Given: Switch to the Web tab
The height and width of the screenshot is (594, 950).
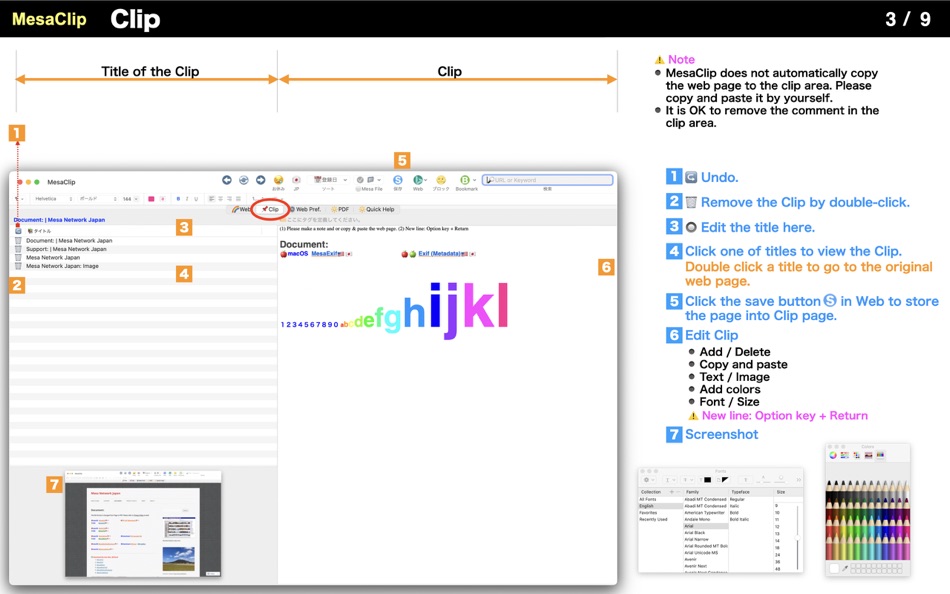Looking at the screenshot, I should (x=241, y=209).
